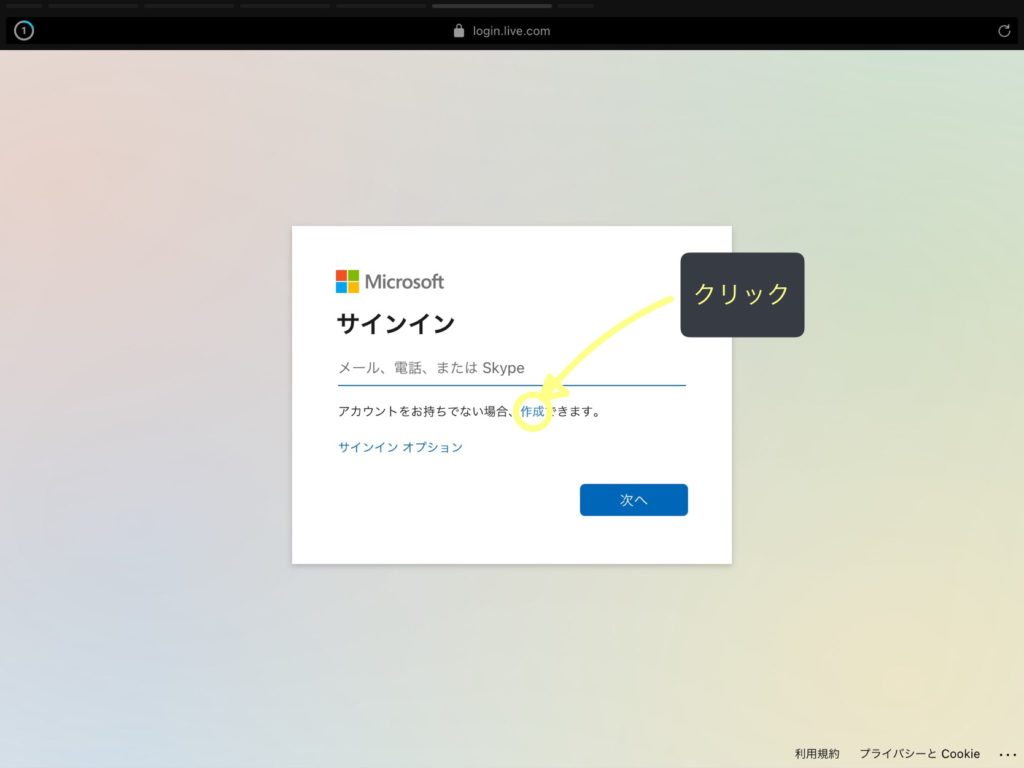Focus the メール、電話、または Skype field
The image size is (1024, 768).
pos(511,368)
